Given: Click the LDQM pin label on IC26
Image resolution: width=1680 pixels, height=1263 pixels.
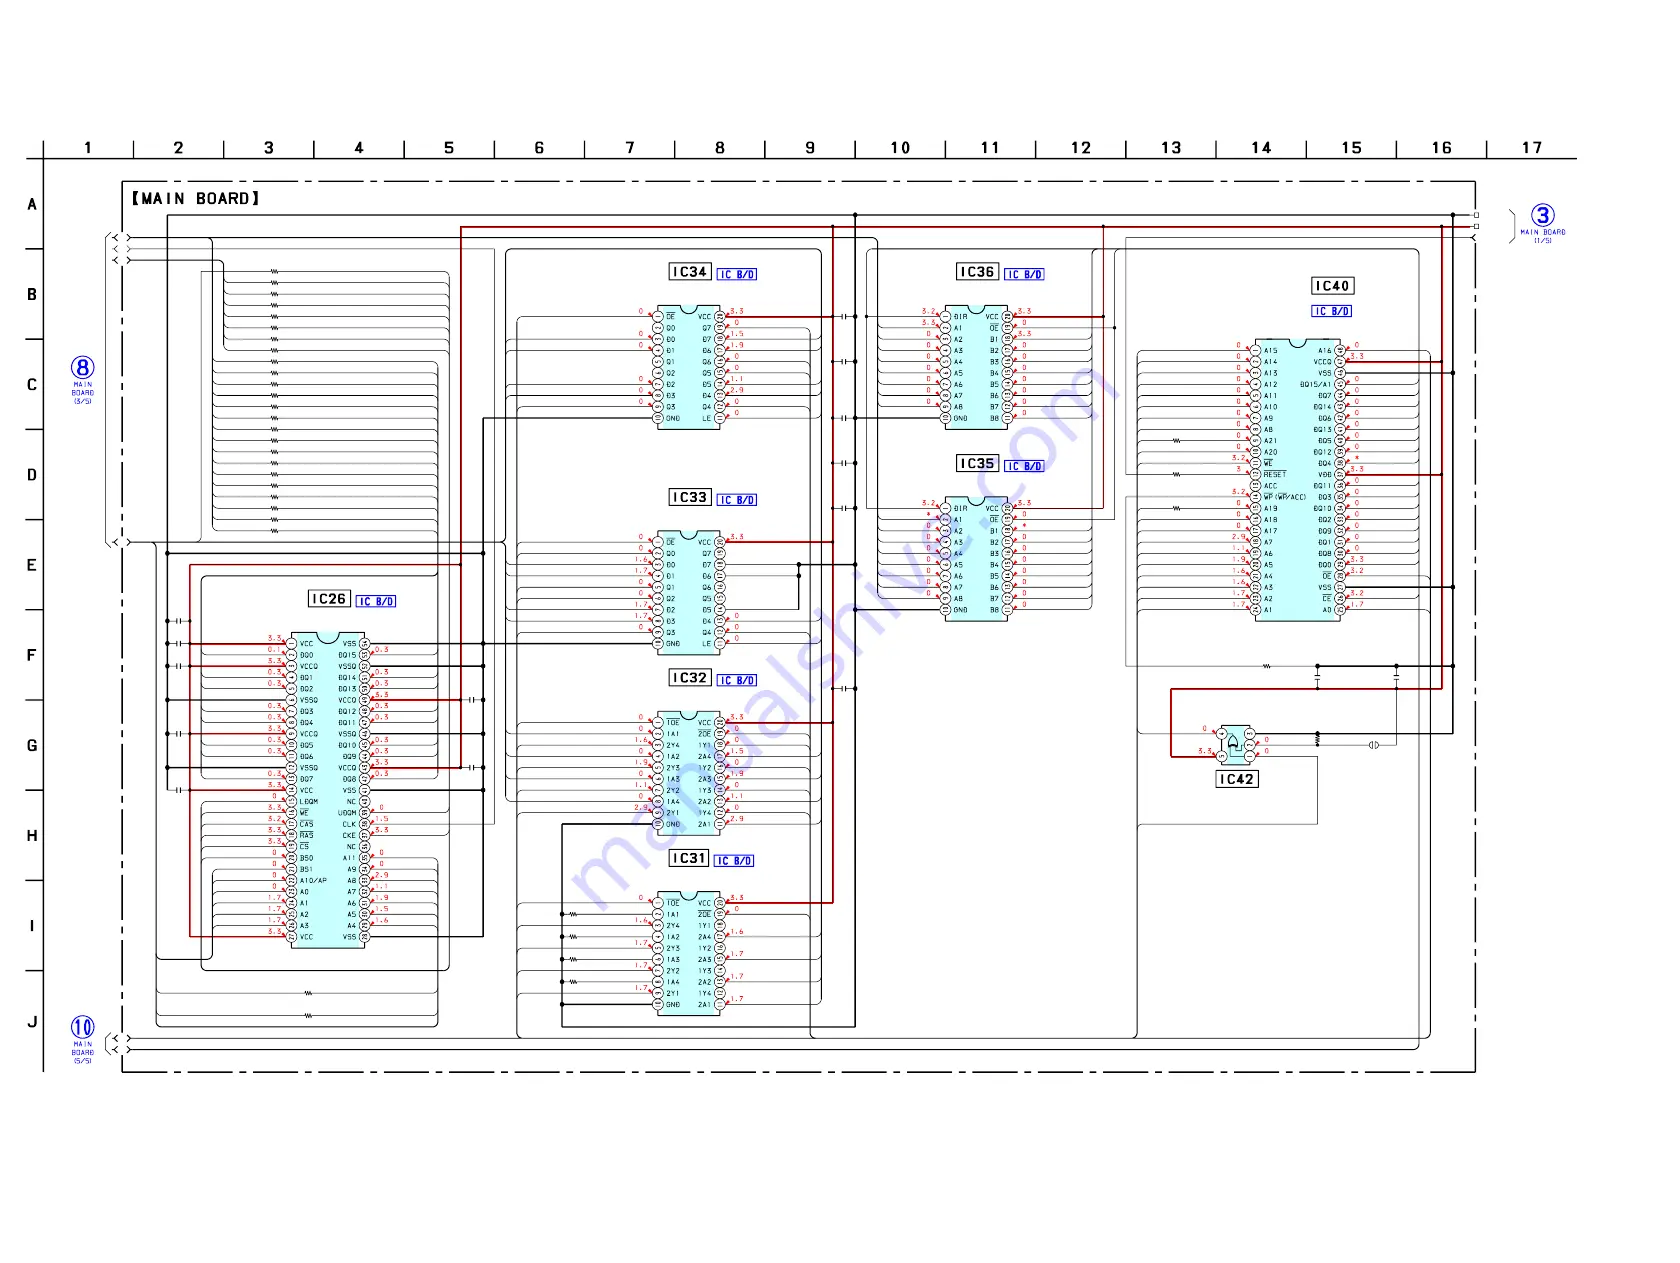Looking at the screenshot, I should point(309,802).
